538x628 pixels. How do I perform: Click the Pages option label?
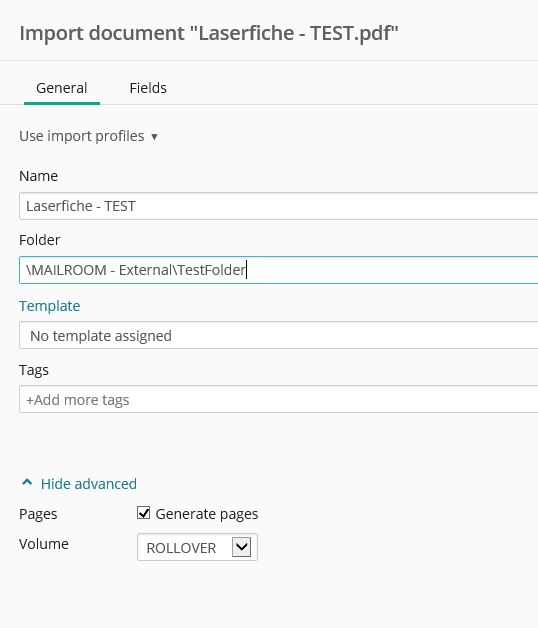[x=38, y=514]
